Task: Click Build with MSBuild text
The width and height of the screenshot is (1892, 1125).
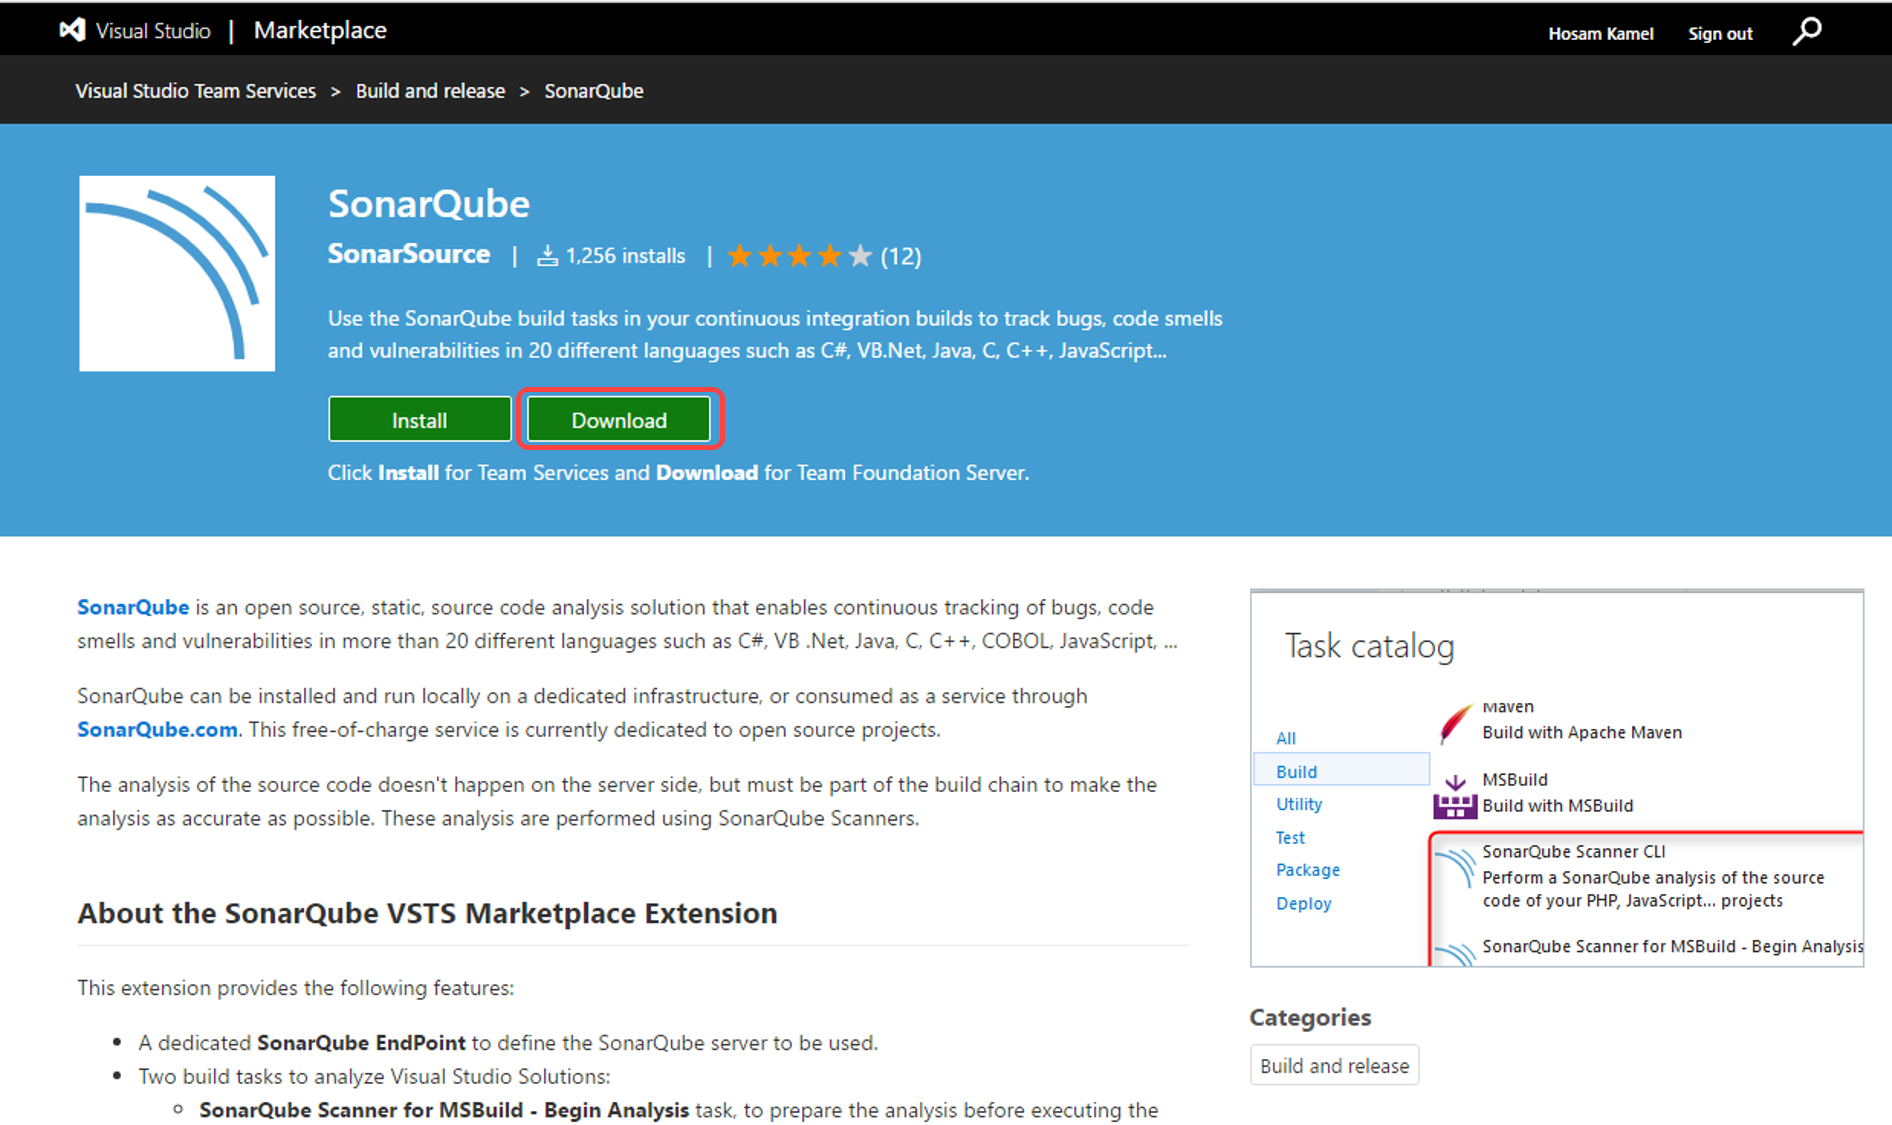Action: 1557,805
